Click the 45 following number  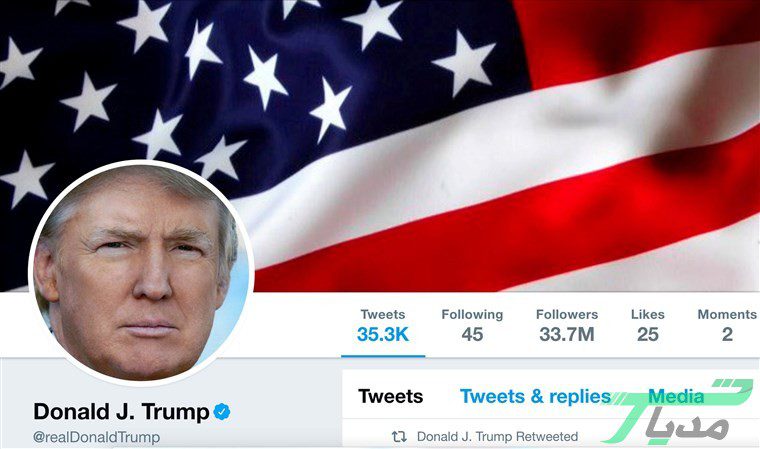[472, 334]
